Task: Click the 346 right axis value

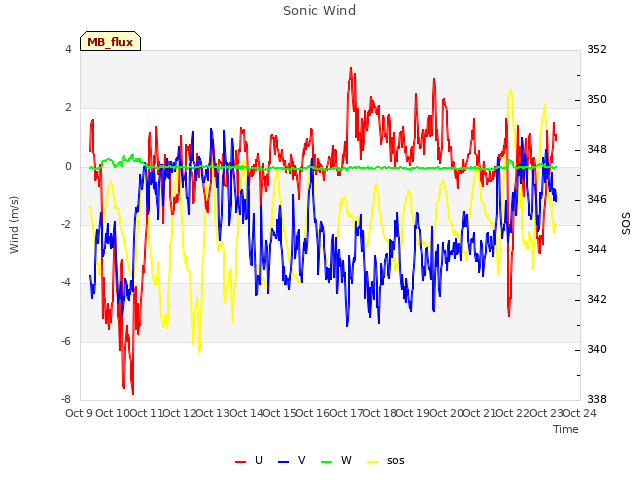Action: (x=597, y=199)
